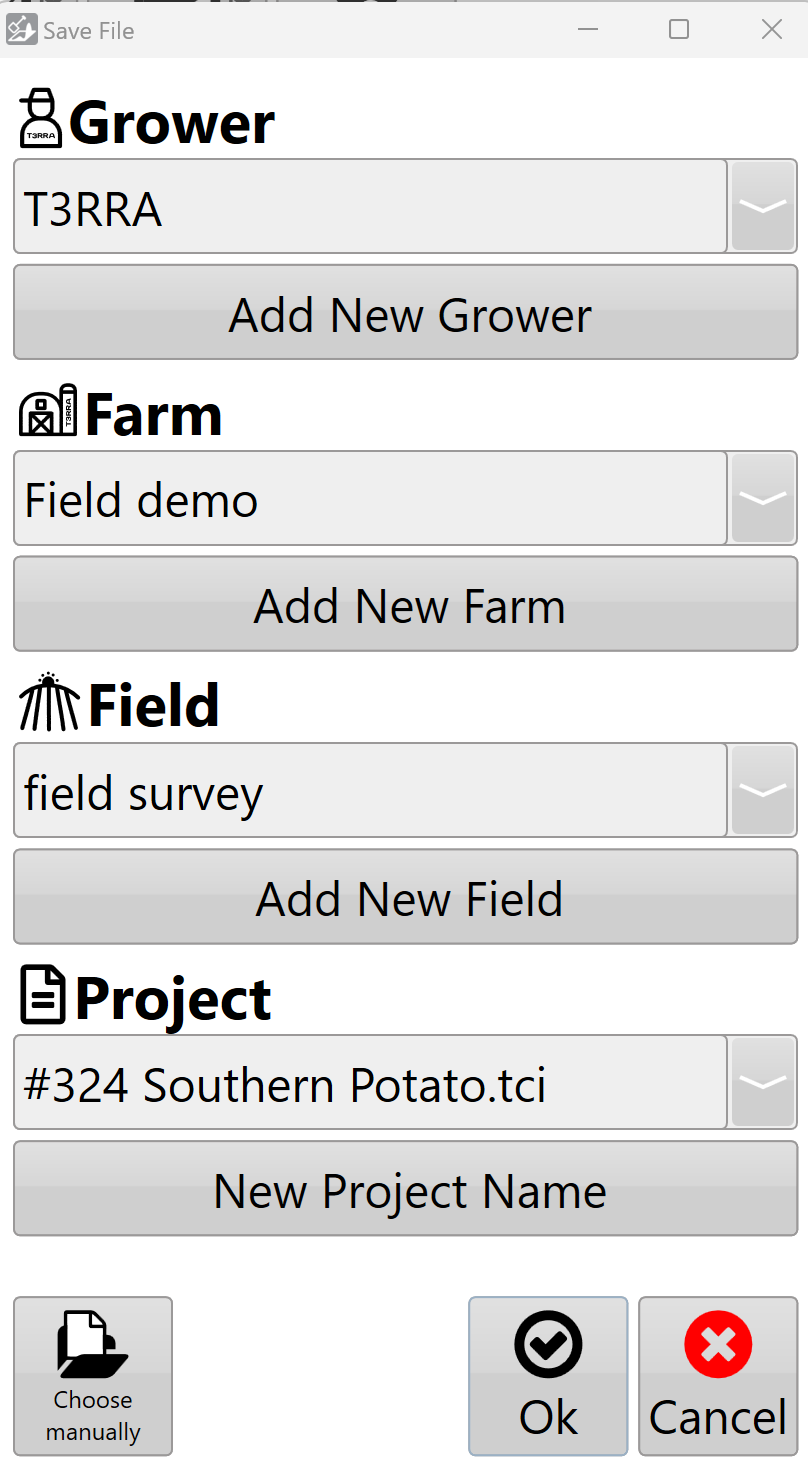Click Add New Farm button

pos(405,604)
